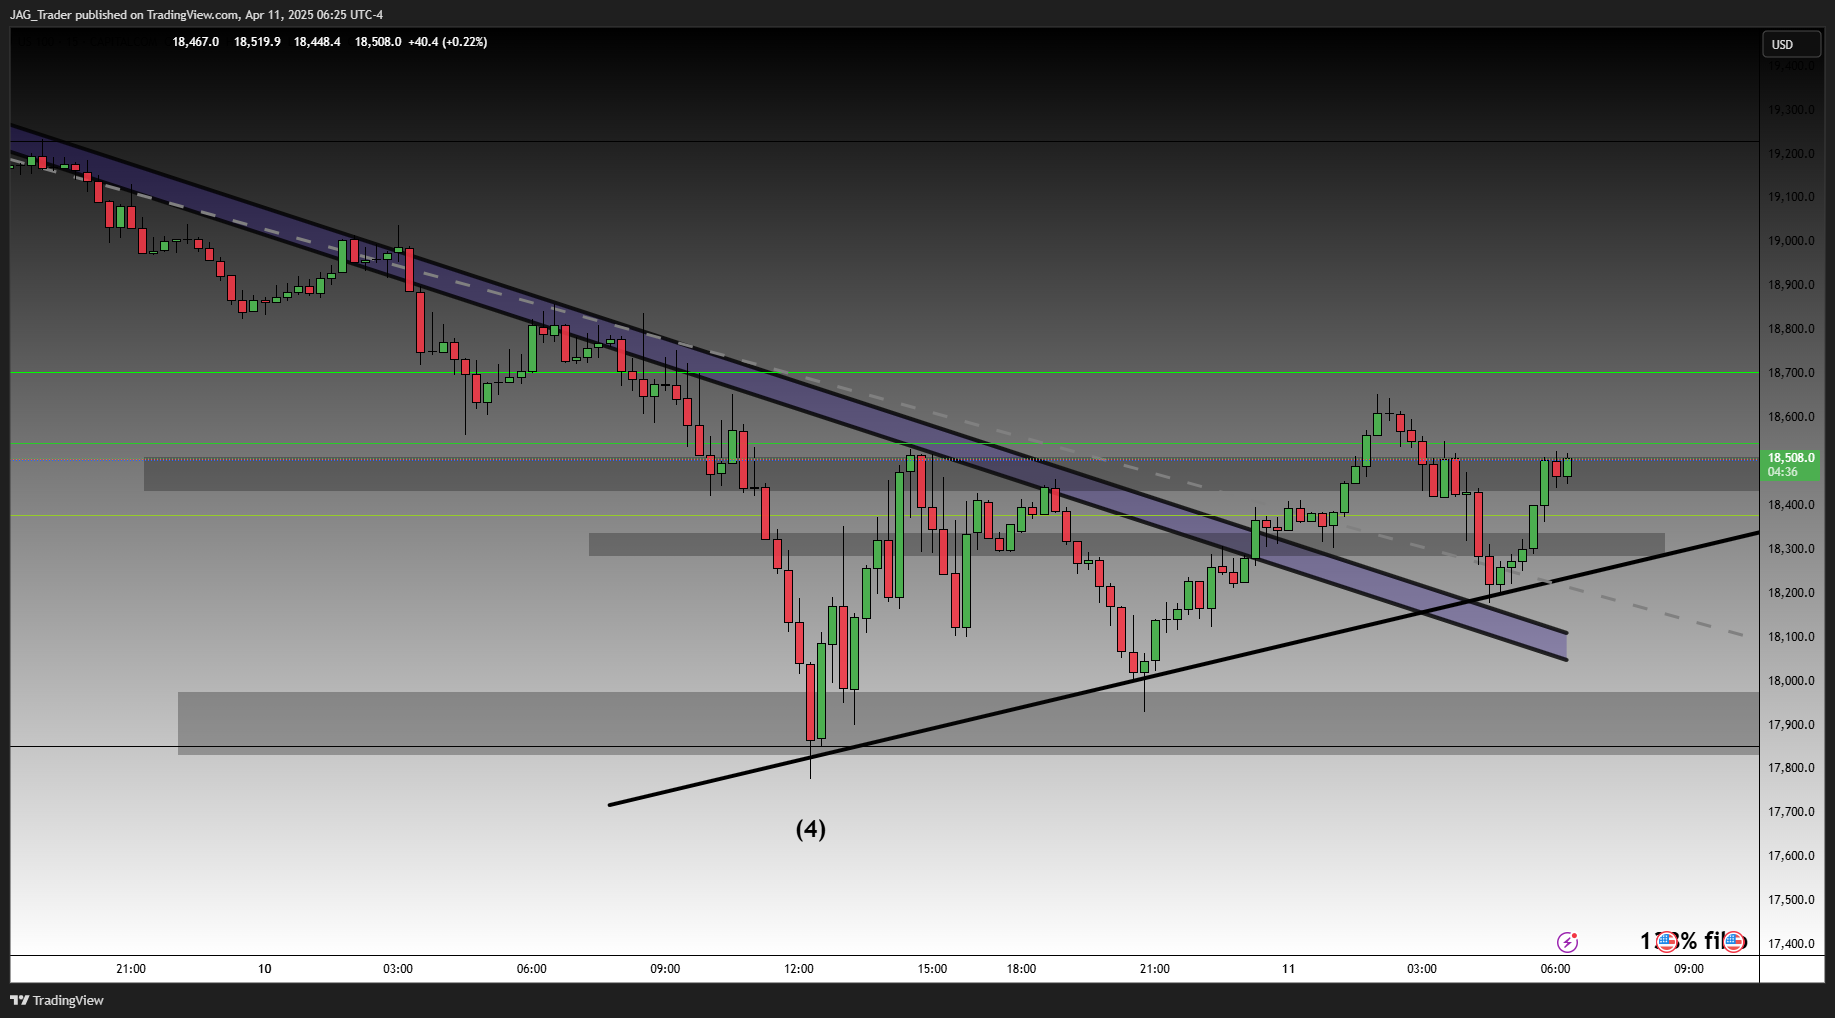Click the US flag event icon above the 09:00 label
The height and width of the screenshot is (1018, 1835).
coord(1666,942)
